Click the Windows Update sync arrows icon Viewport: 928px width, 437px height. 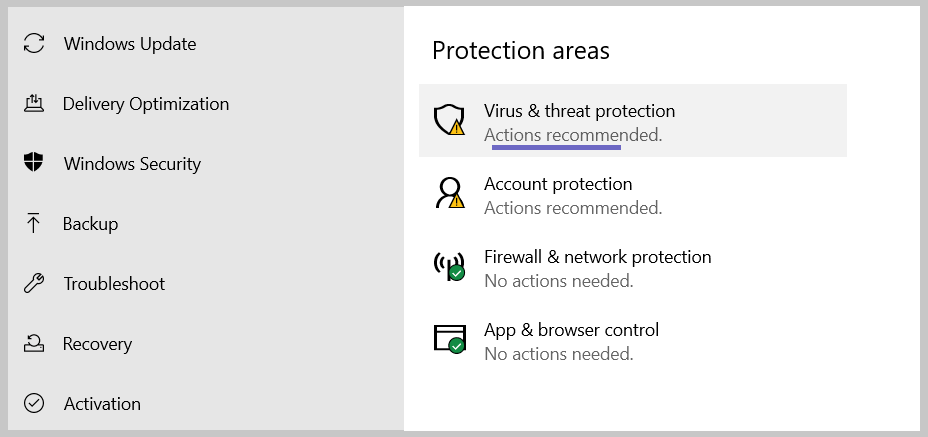point(34,44)
